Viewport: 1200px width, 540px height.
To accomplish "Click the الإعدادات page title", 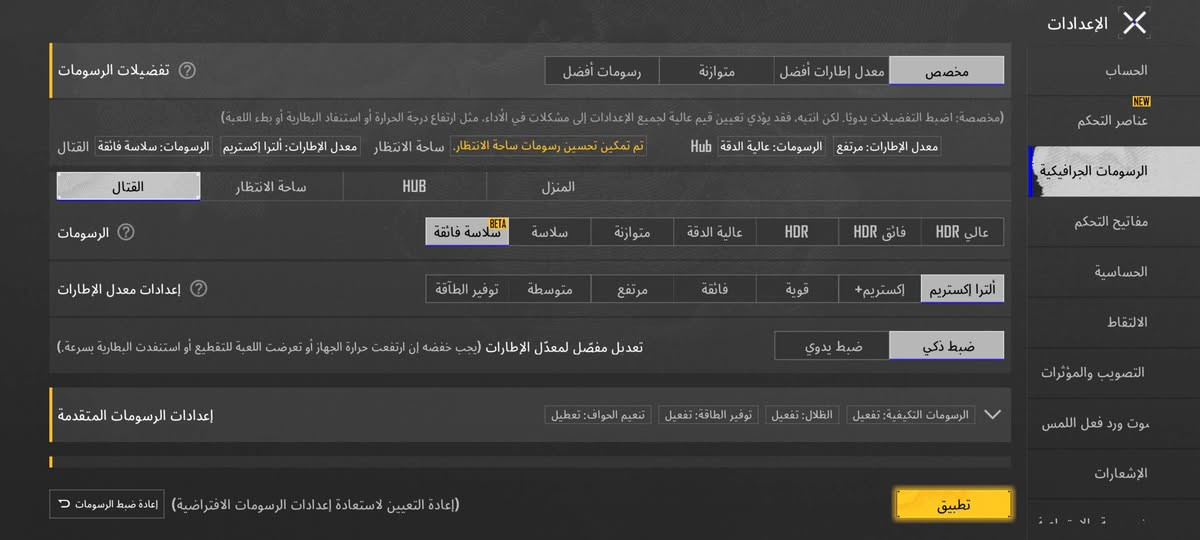I will click(x=1077, y=23).
